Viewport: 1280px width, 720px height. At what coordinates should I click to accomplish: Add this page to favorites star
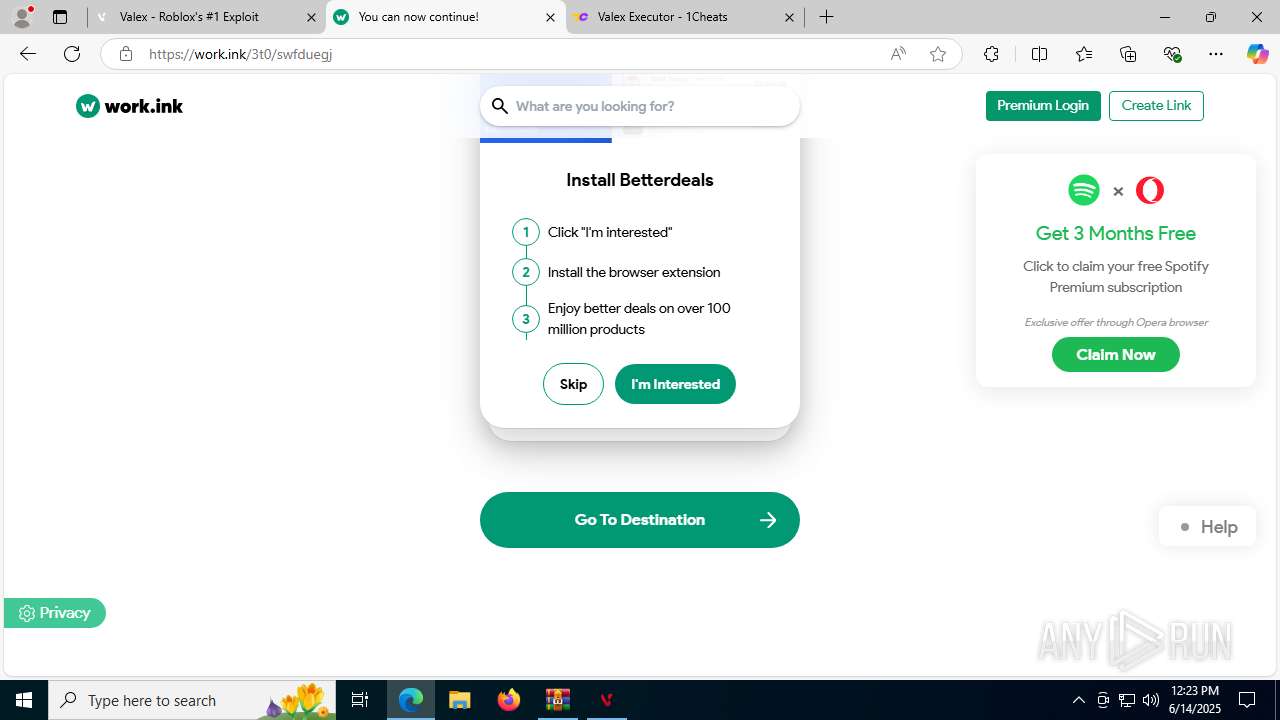point(938,54)
